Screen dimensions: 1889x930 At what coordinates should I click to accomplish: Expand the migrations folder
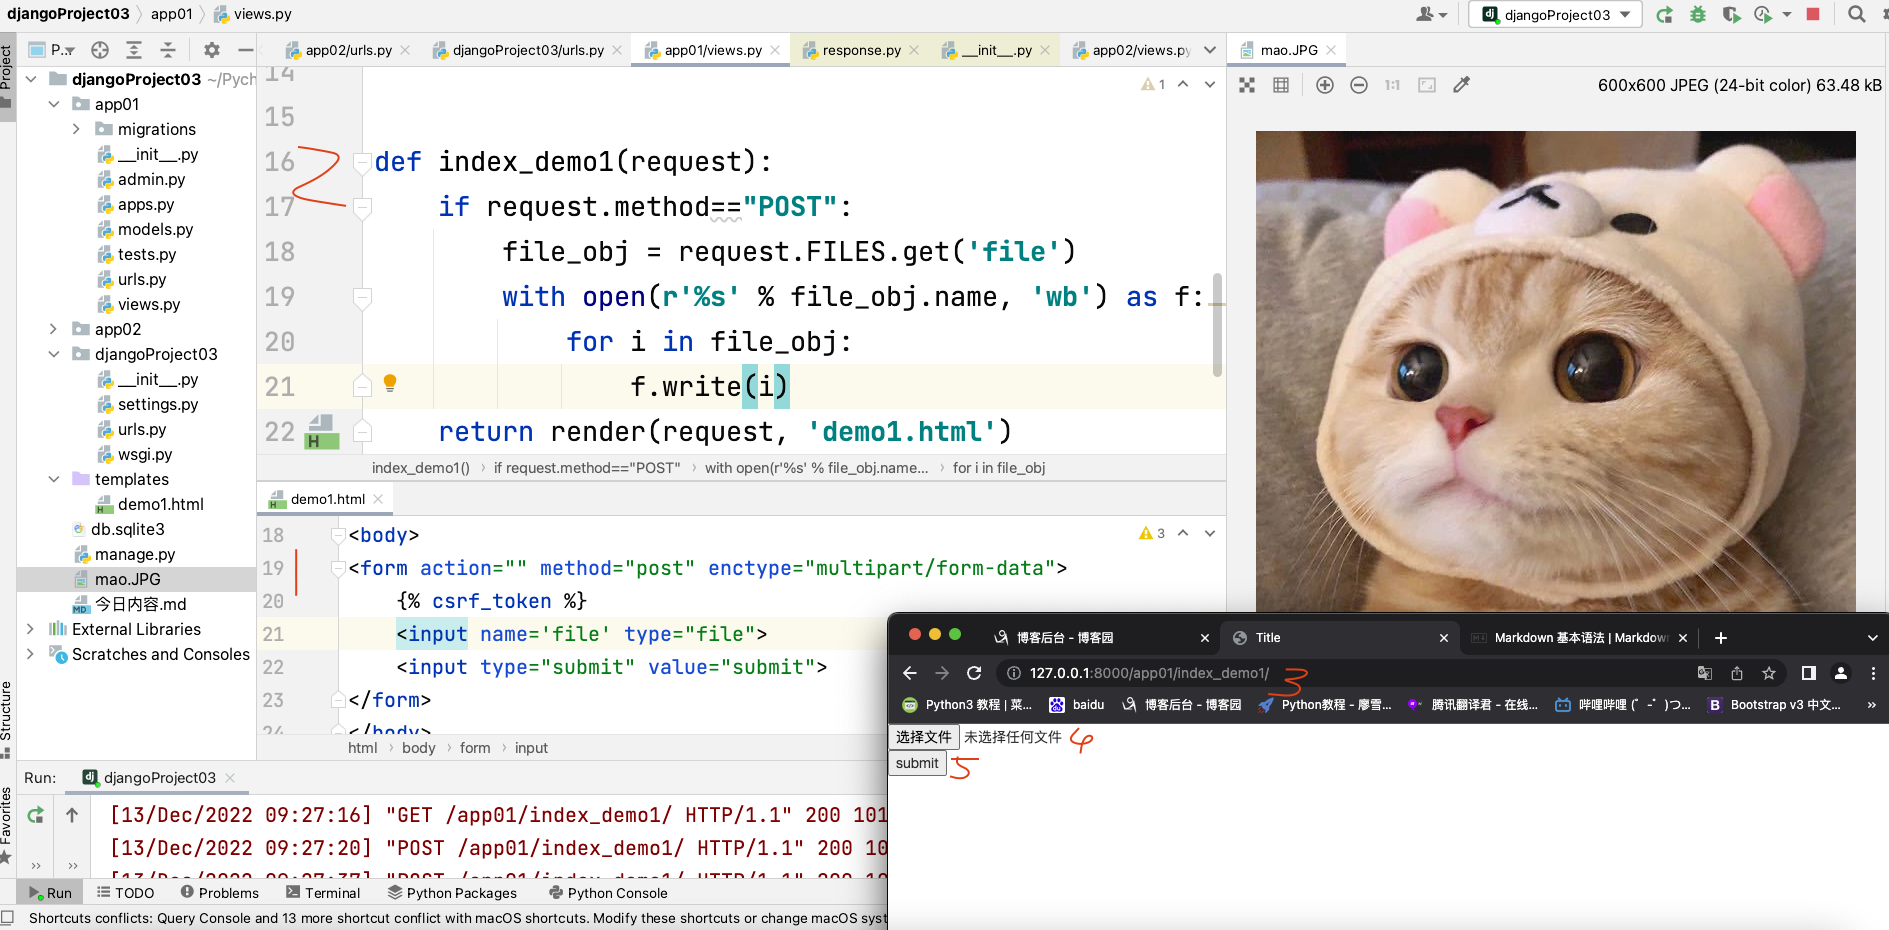(76, 129)
